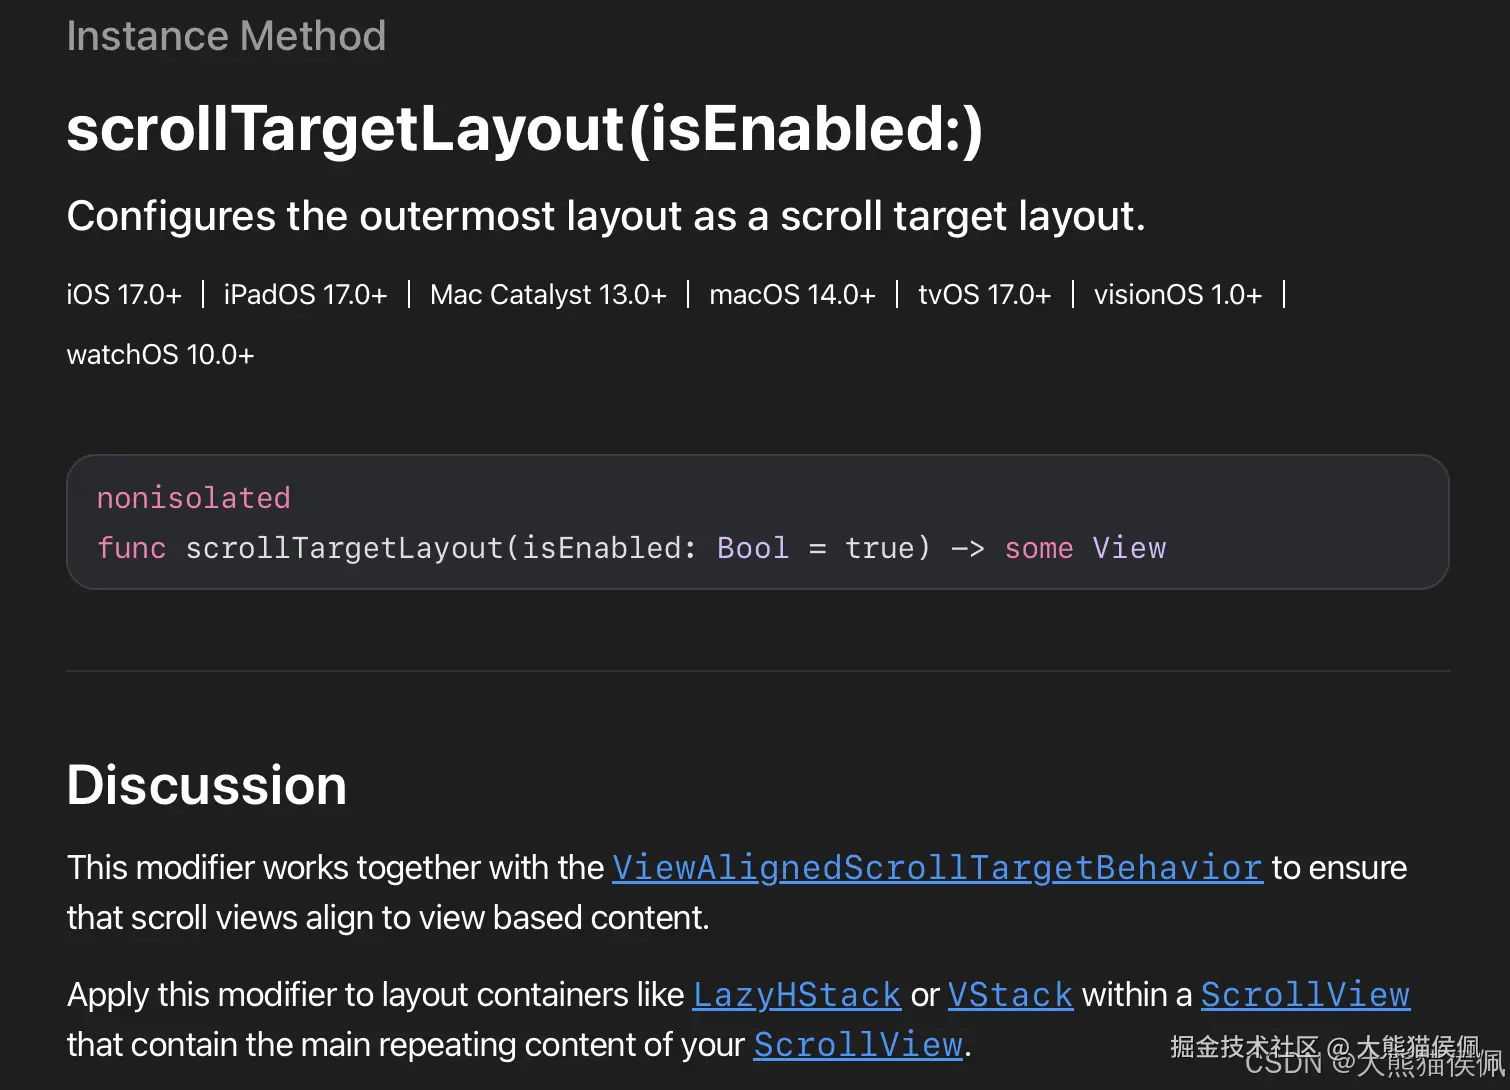Select the watchOS 10.0+ availability label
This screenshot has width=1510, height=1090.
click(160, 355)
